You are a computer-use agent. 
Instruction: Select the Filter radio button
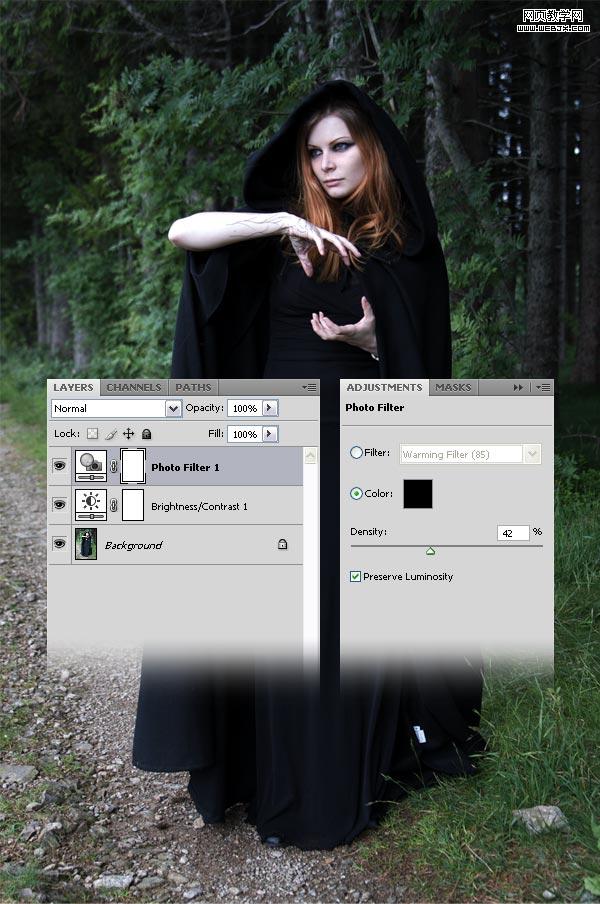pyautogui.click(x=356, y=453)
